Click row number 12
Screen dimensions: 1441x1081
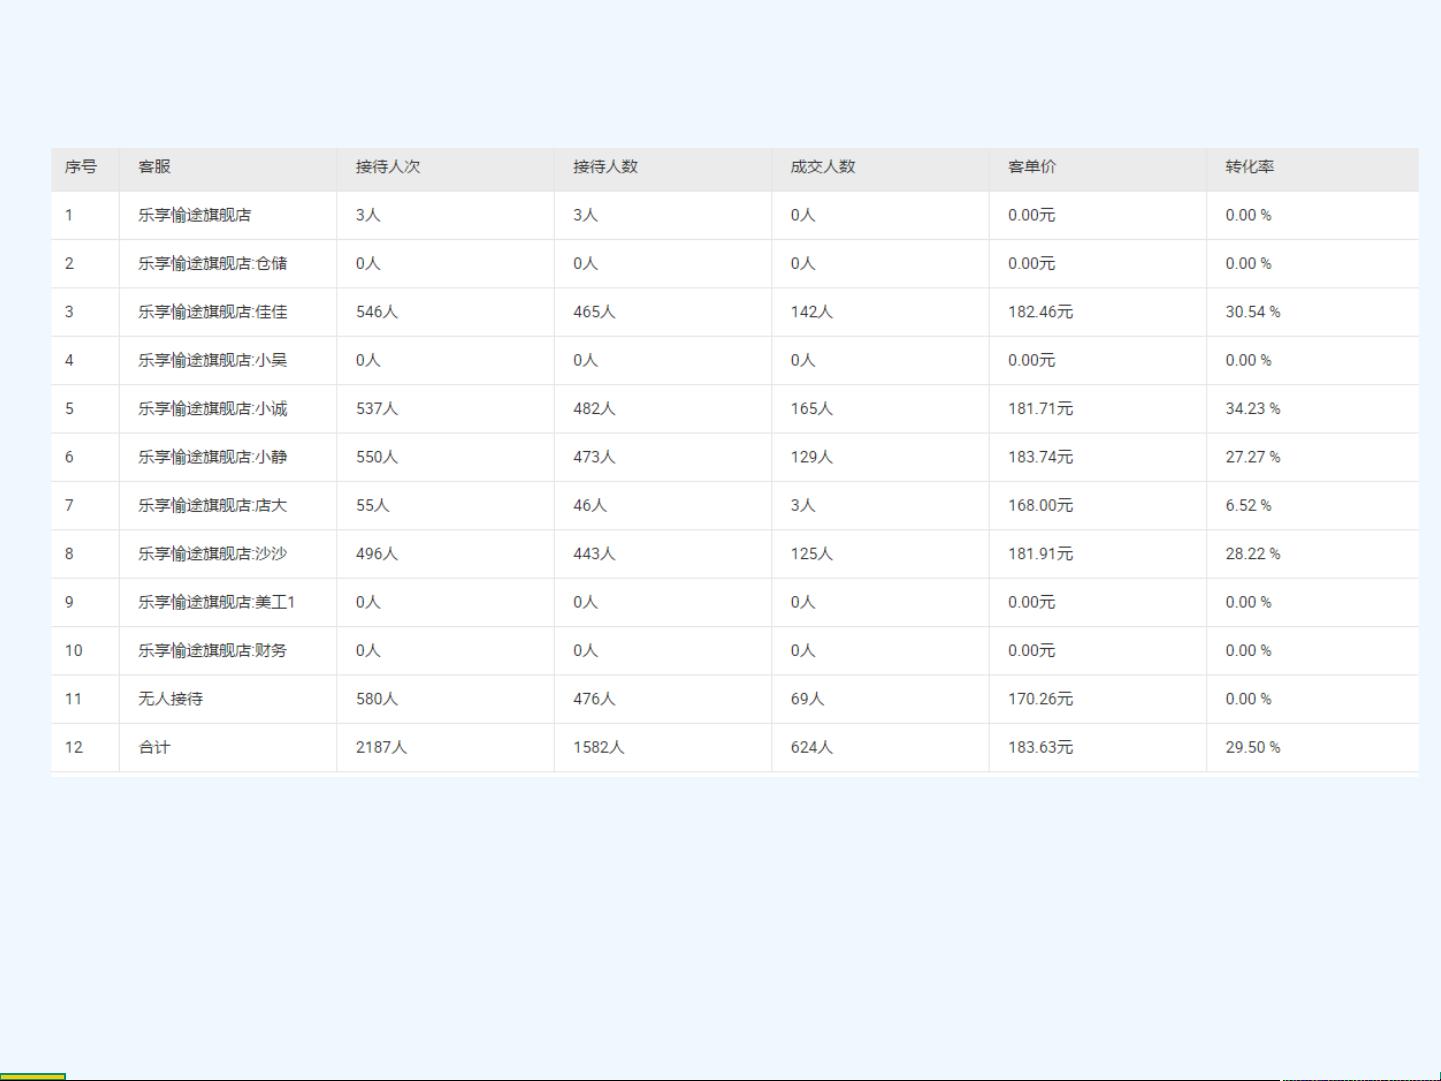pos(74,747)
